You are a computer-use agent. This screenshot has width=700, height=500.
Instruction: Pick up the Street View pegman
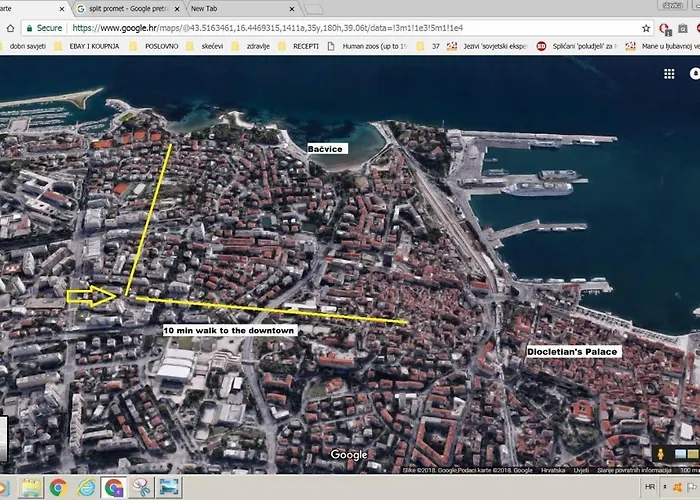[x=660, y=454]
